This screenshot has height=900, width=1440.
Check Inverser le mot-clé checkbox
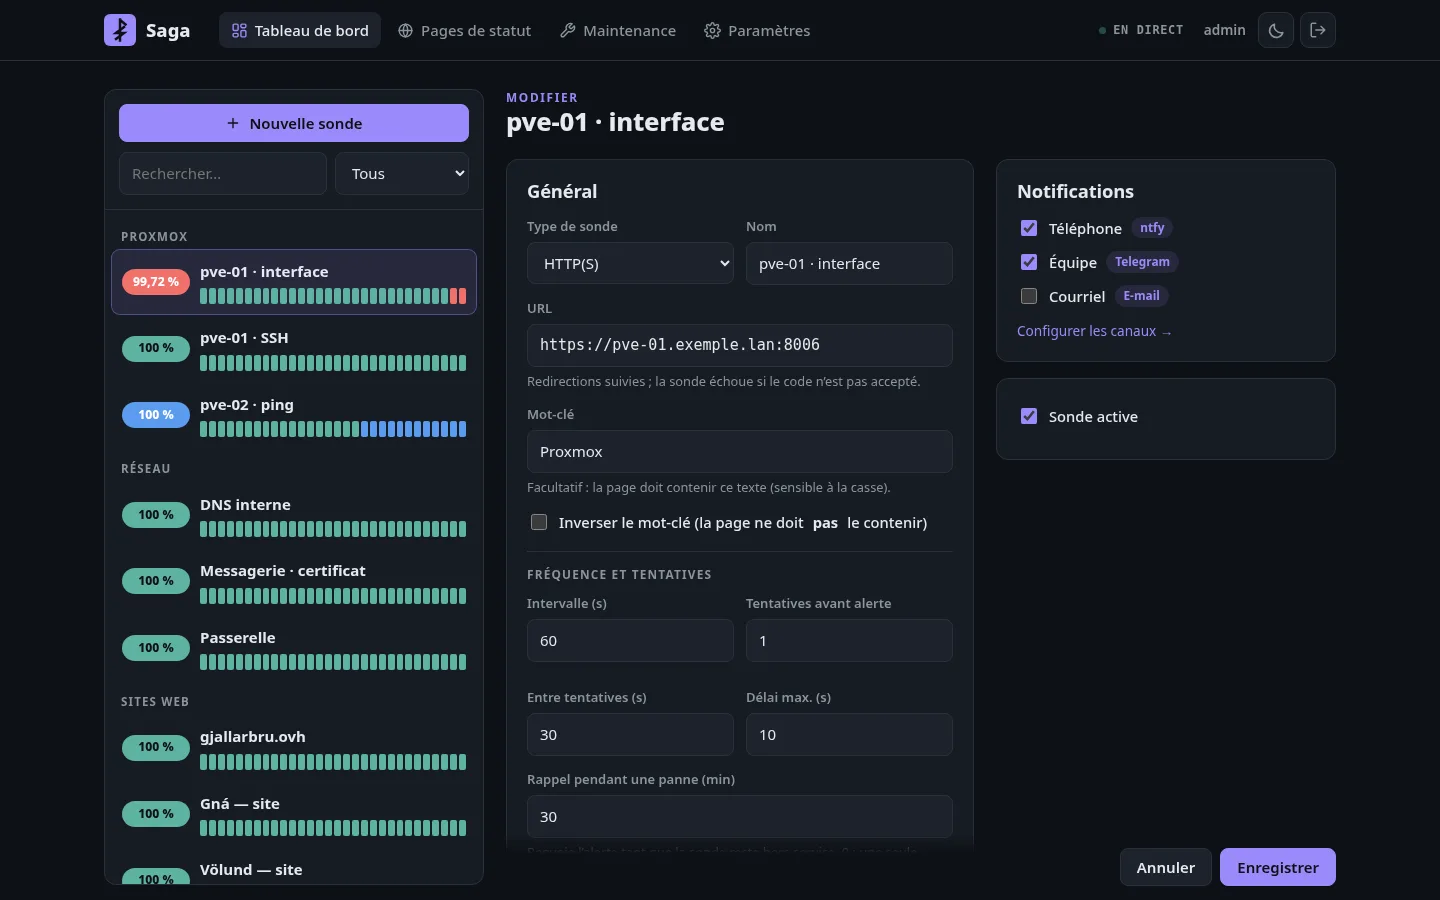539,522
